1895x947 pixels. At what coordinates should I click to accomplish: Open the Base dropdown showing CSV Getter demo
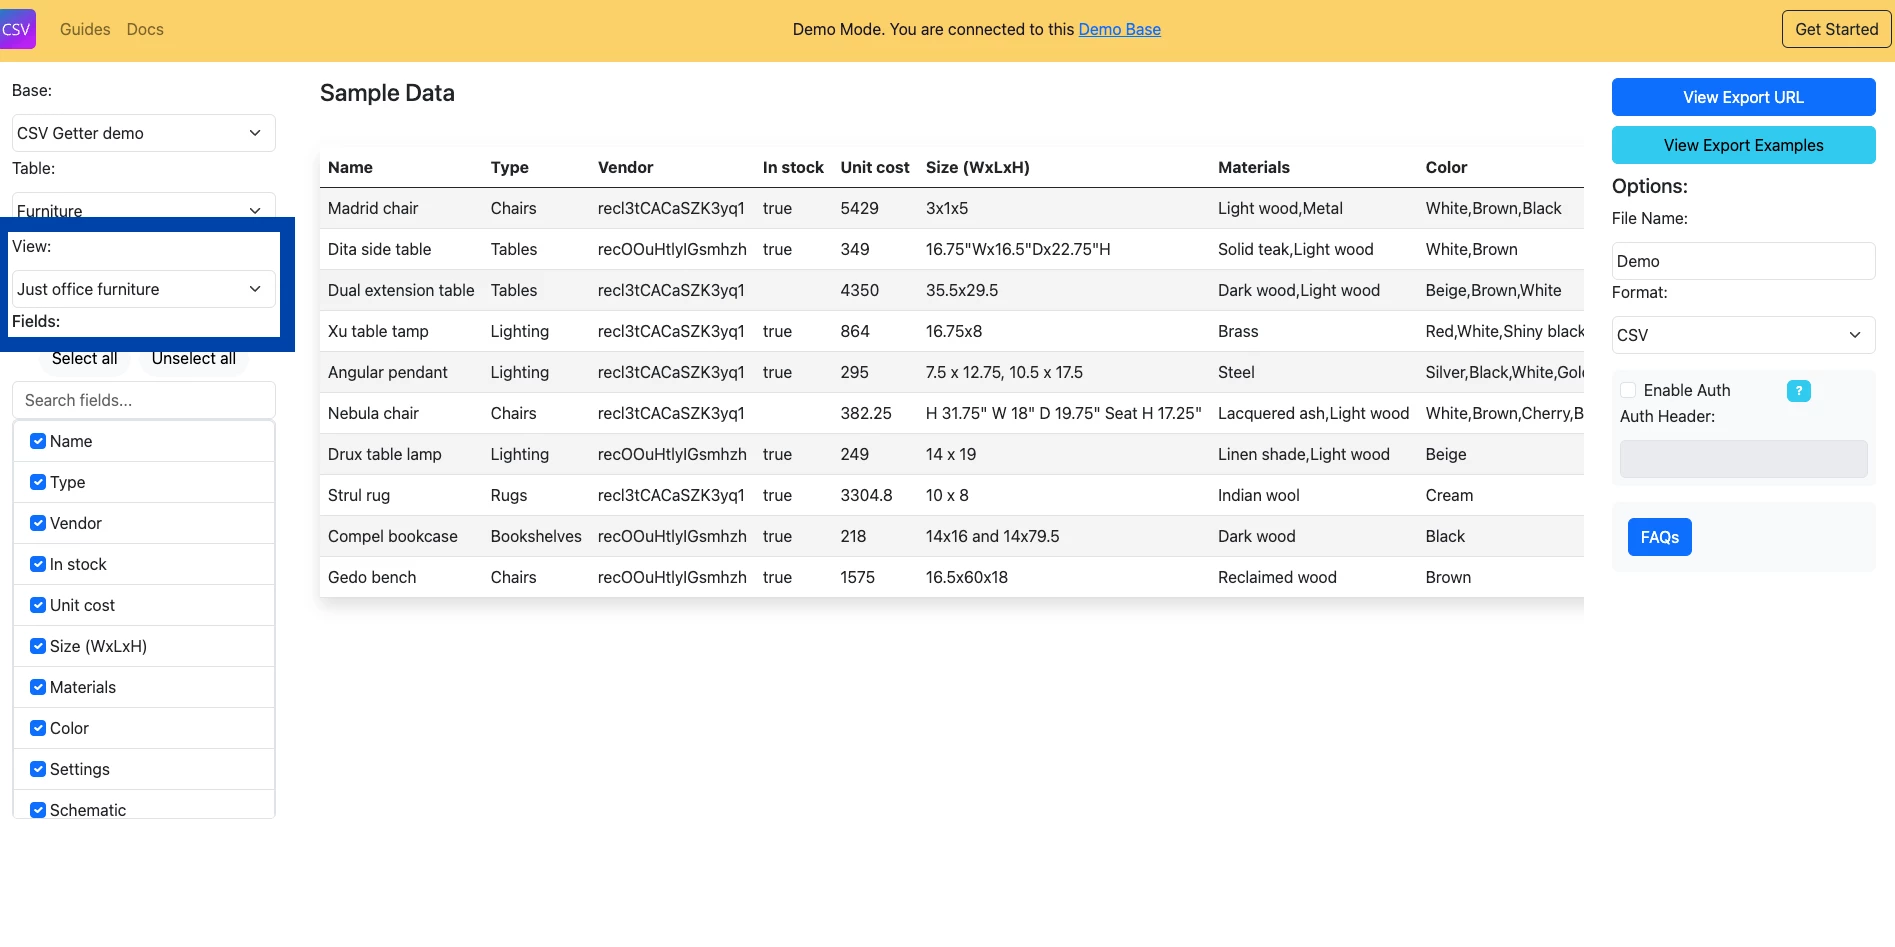[144, 133]
